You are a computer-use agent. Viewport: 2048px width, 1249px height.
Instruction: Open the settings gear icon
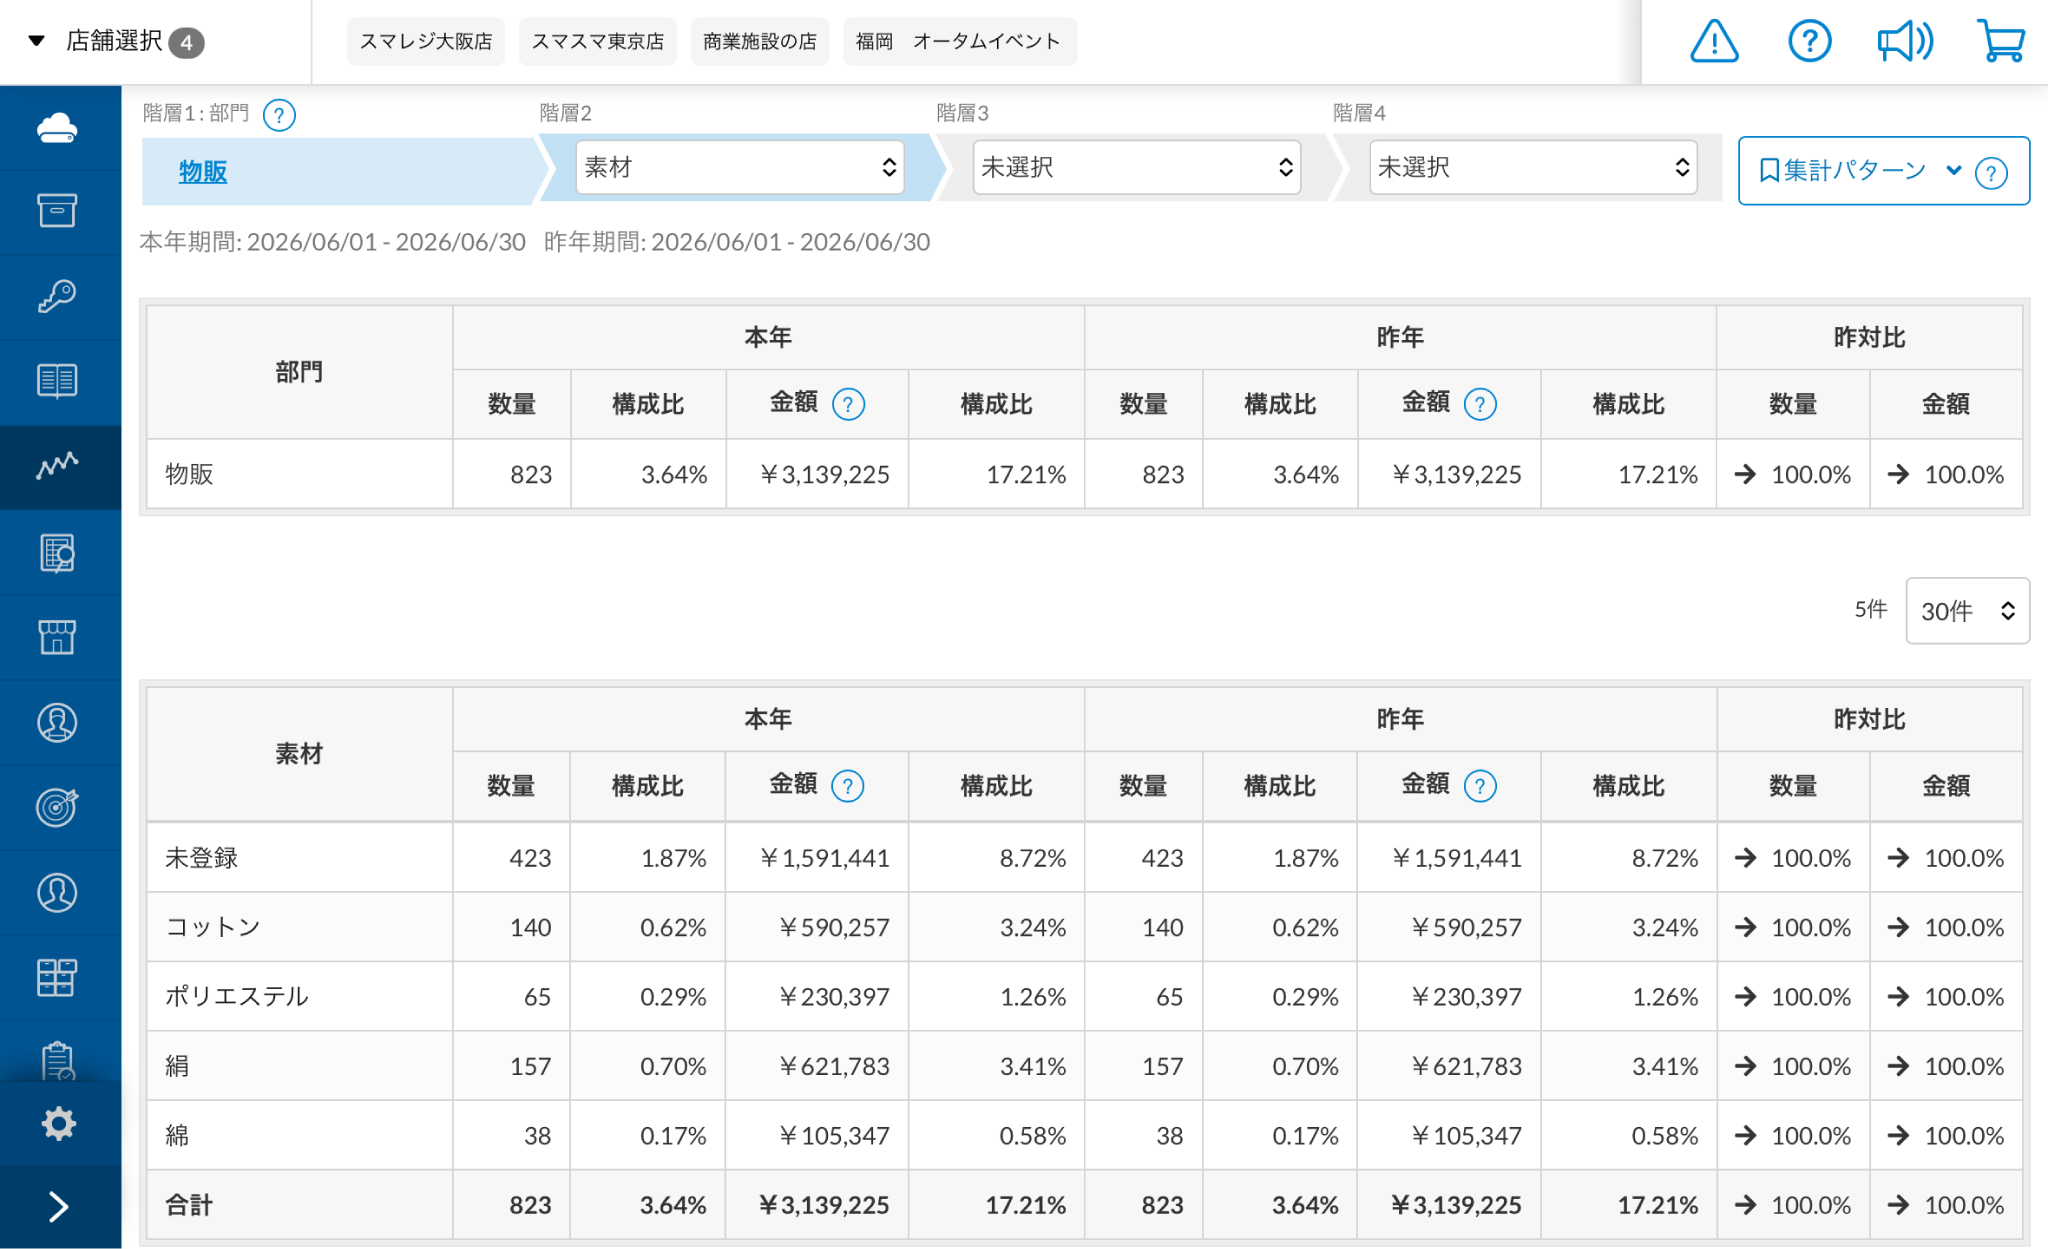pos(59,1123)
